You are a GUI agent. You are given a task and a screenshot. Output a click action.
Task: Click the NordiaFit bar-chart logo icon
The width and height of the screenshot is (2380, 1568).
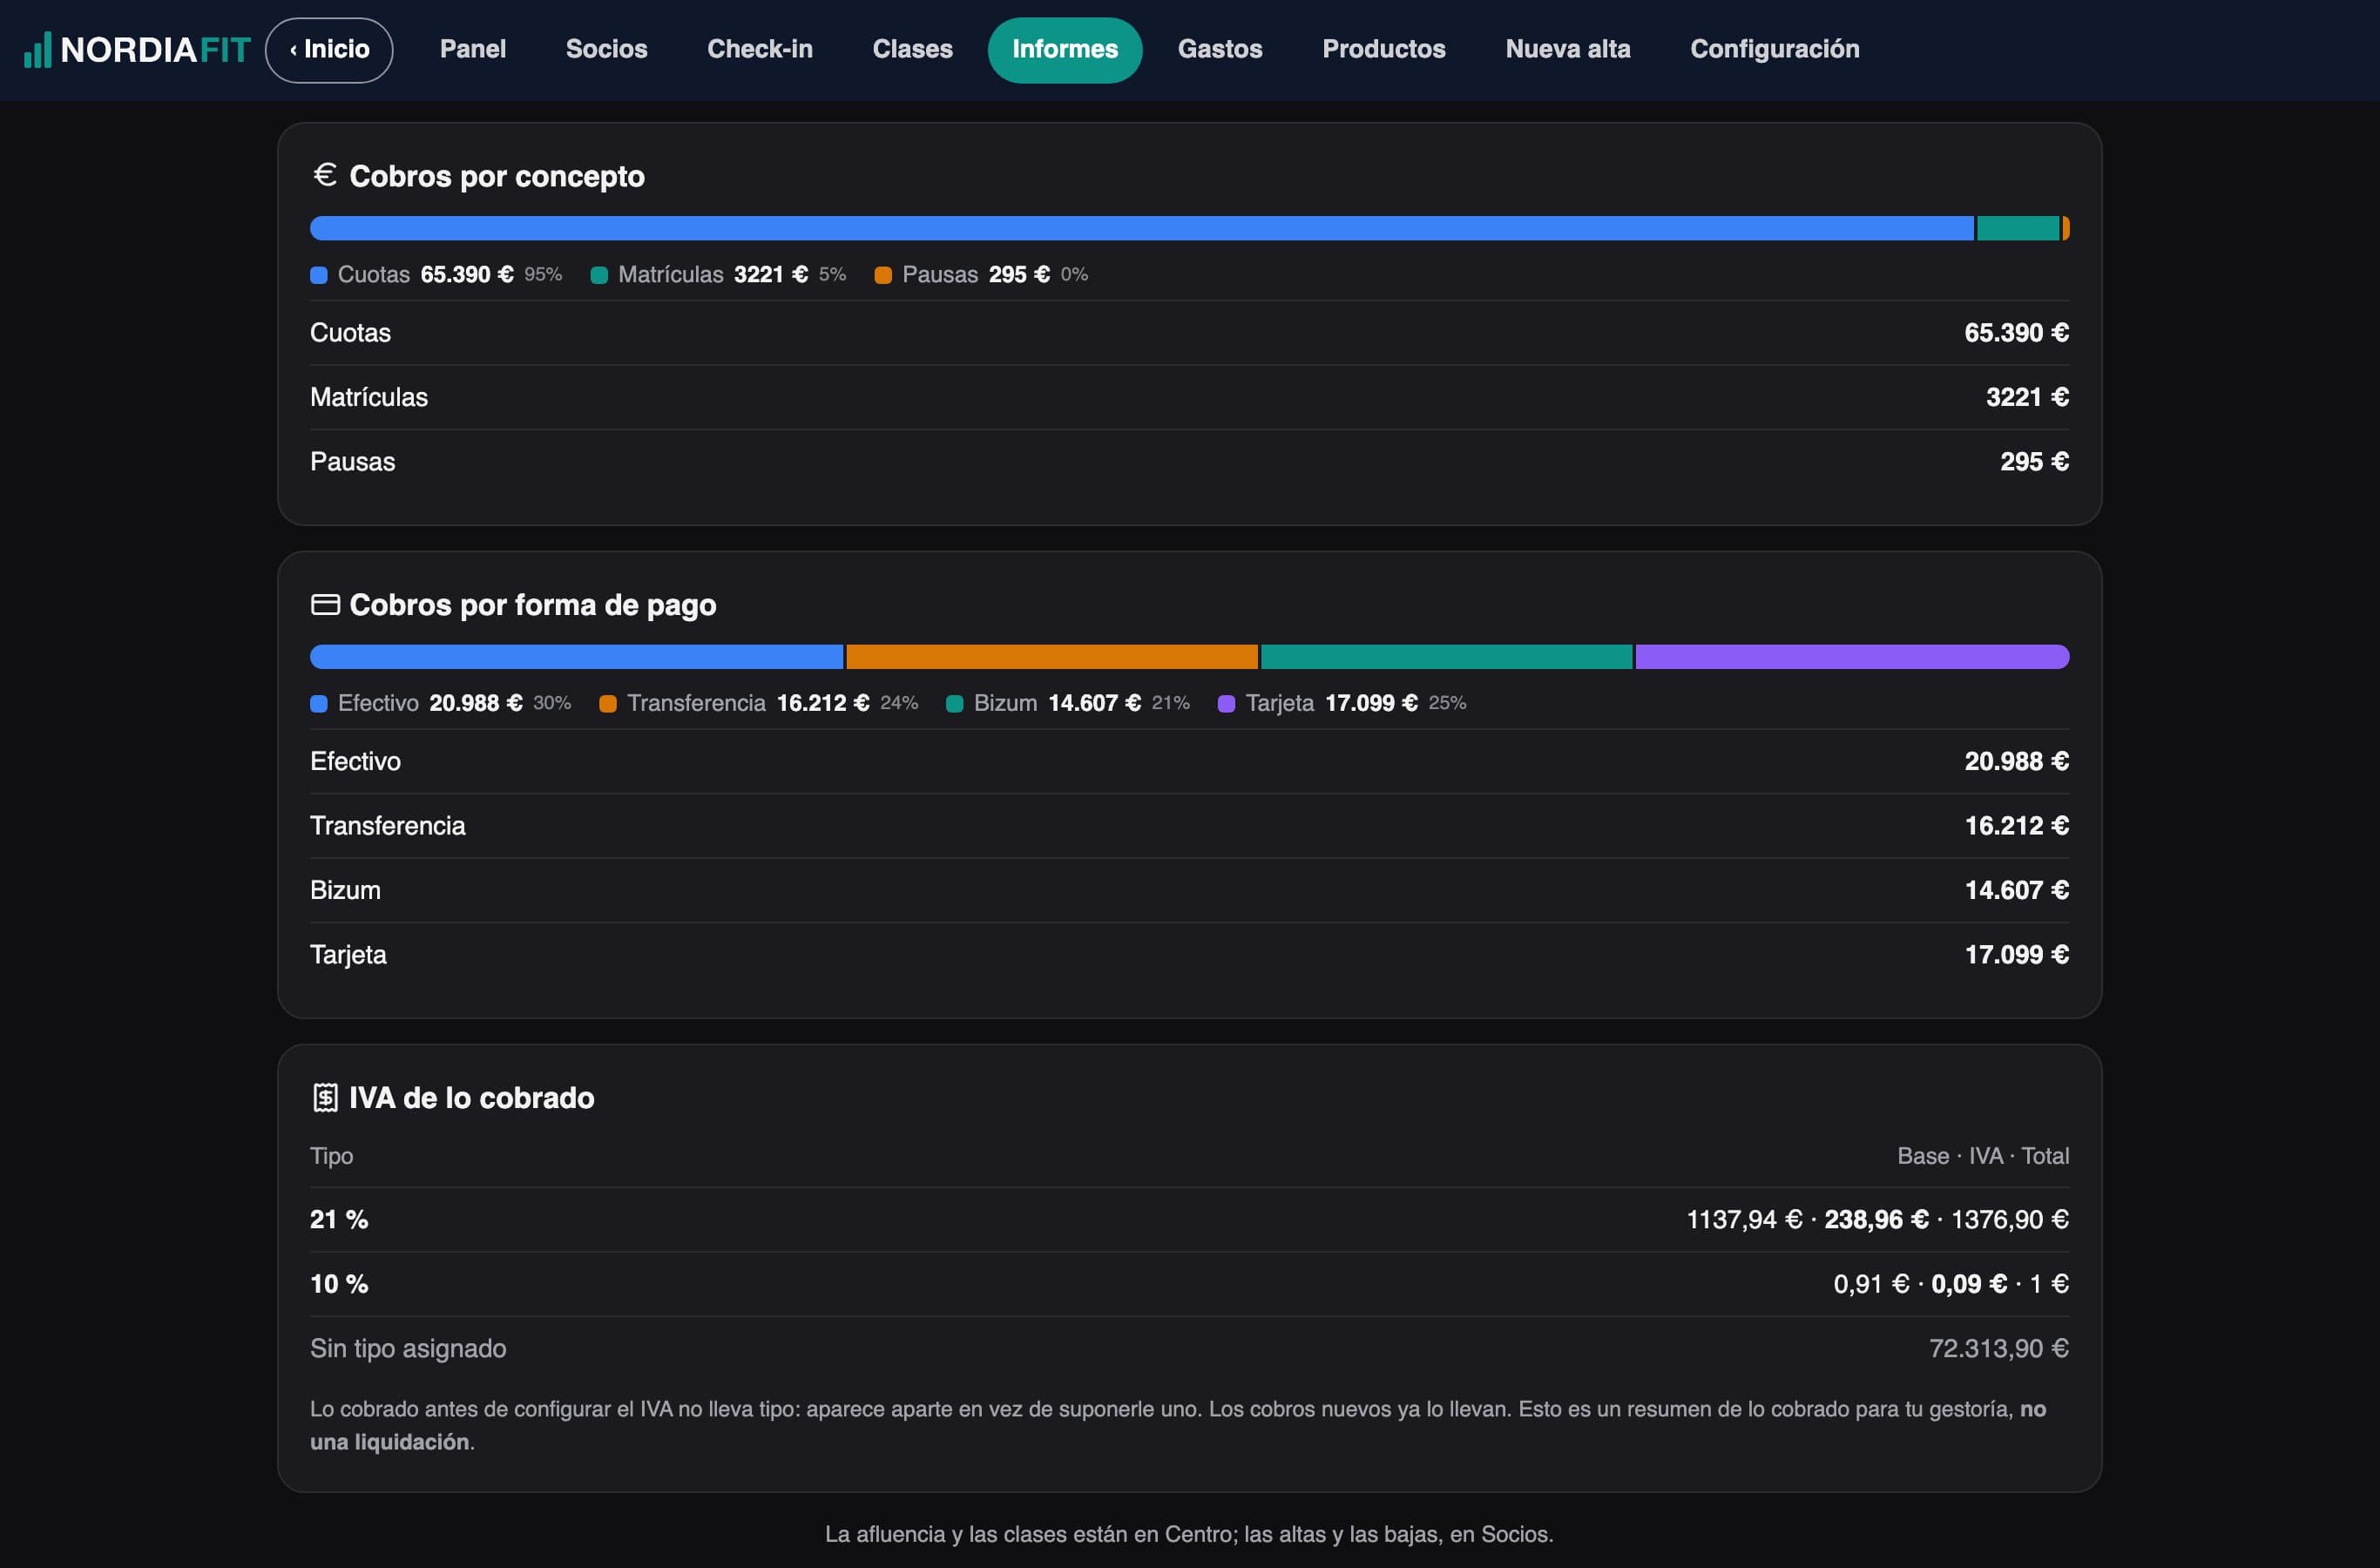click(x=37, y=50)
